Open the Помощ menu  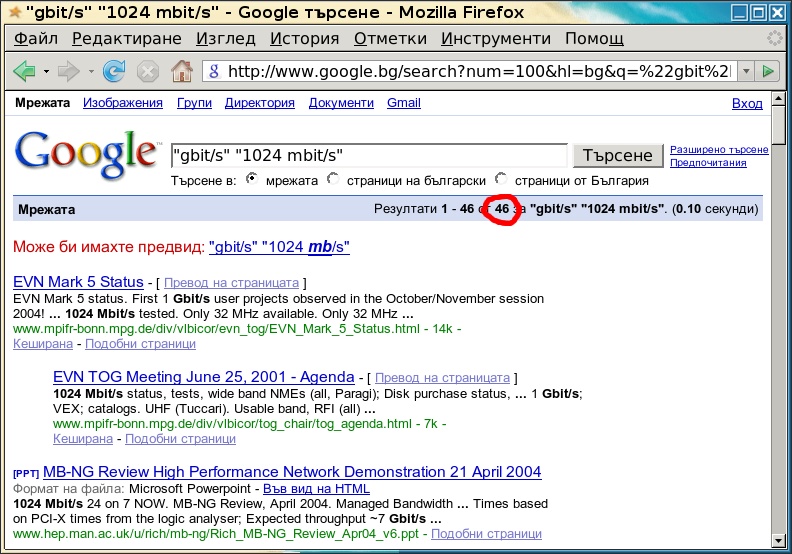pyautogui.click(x=594, y=38)
